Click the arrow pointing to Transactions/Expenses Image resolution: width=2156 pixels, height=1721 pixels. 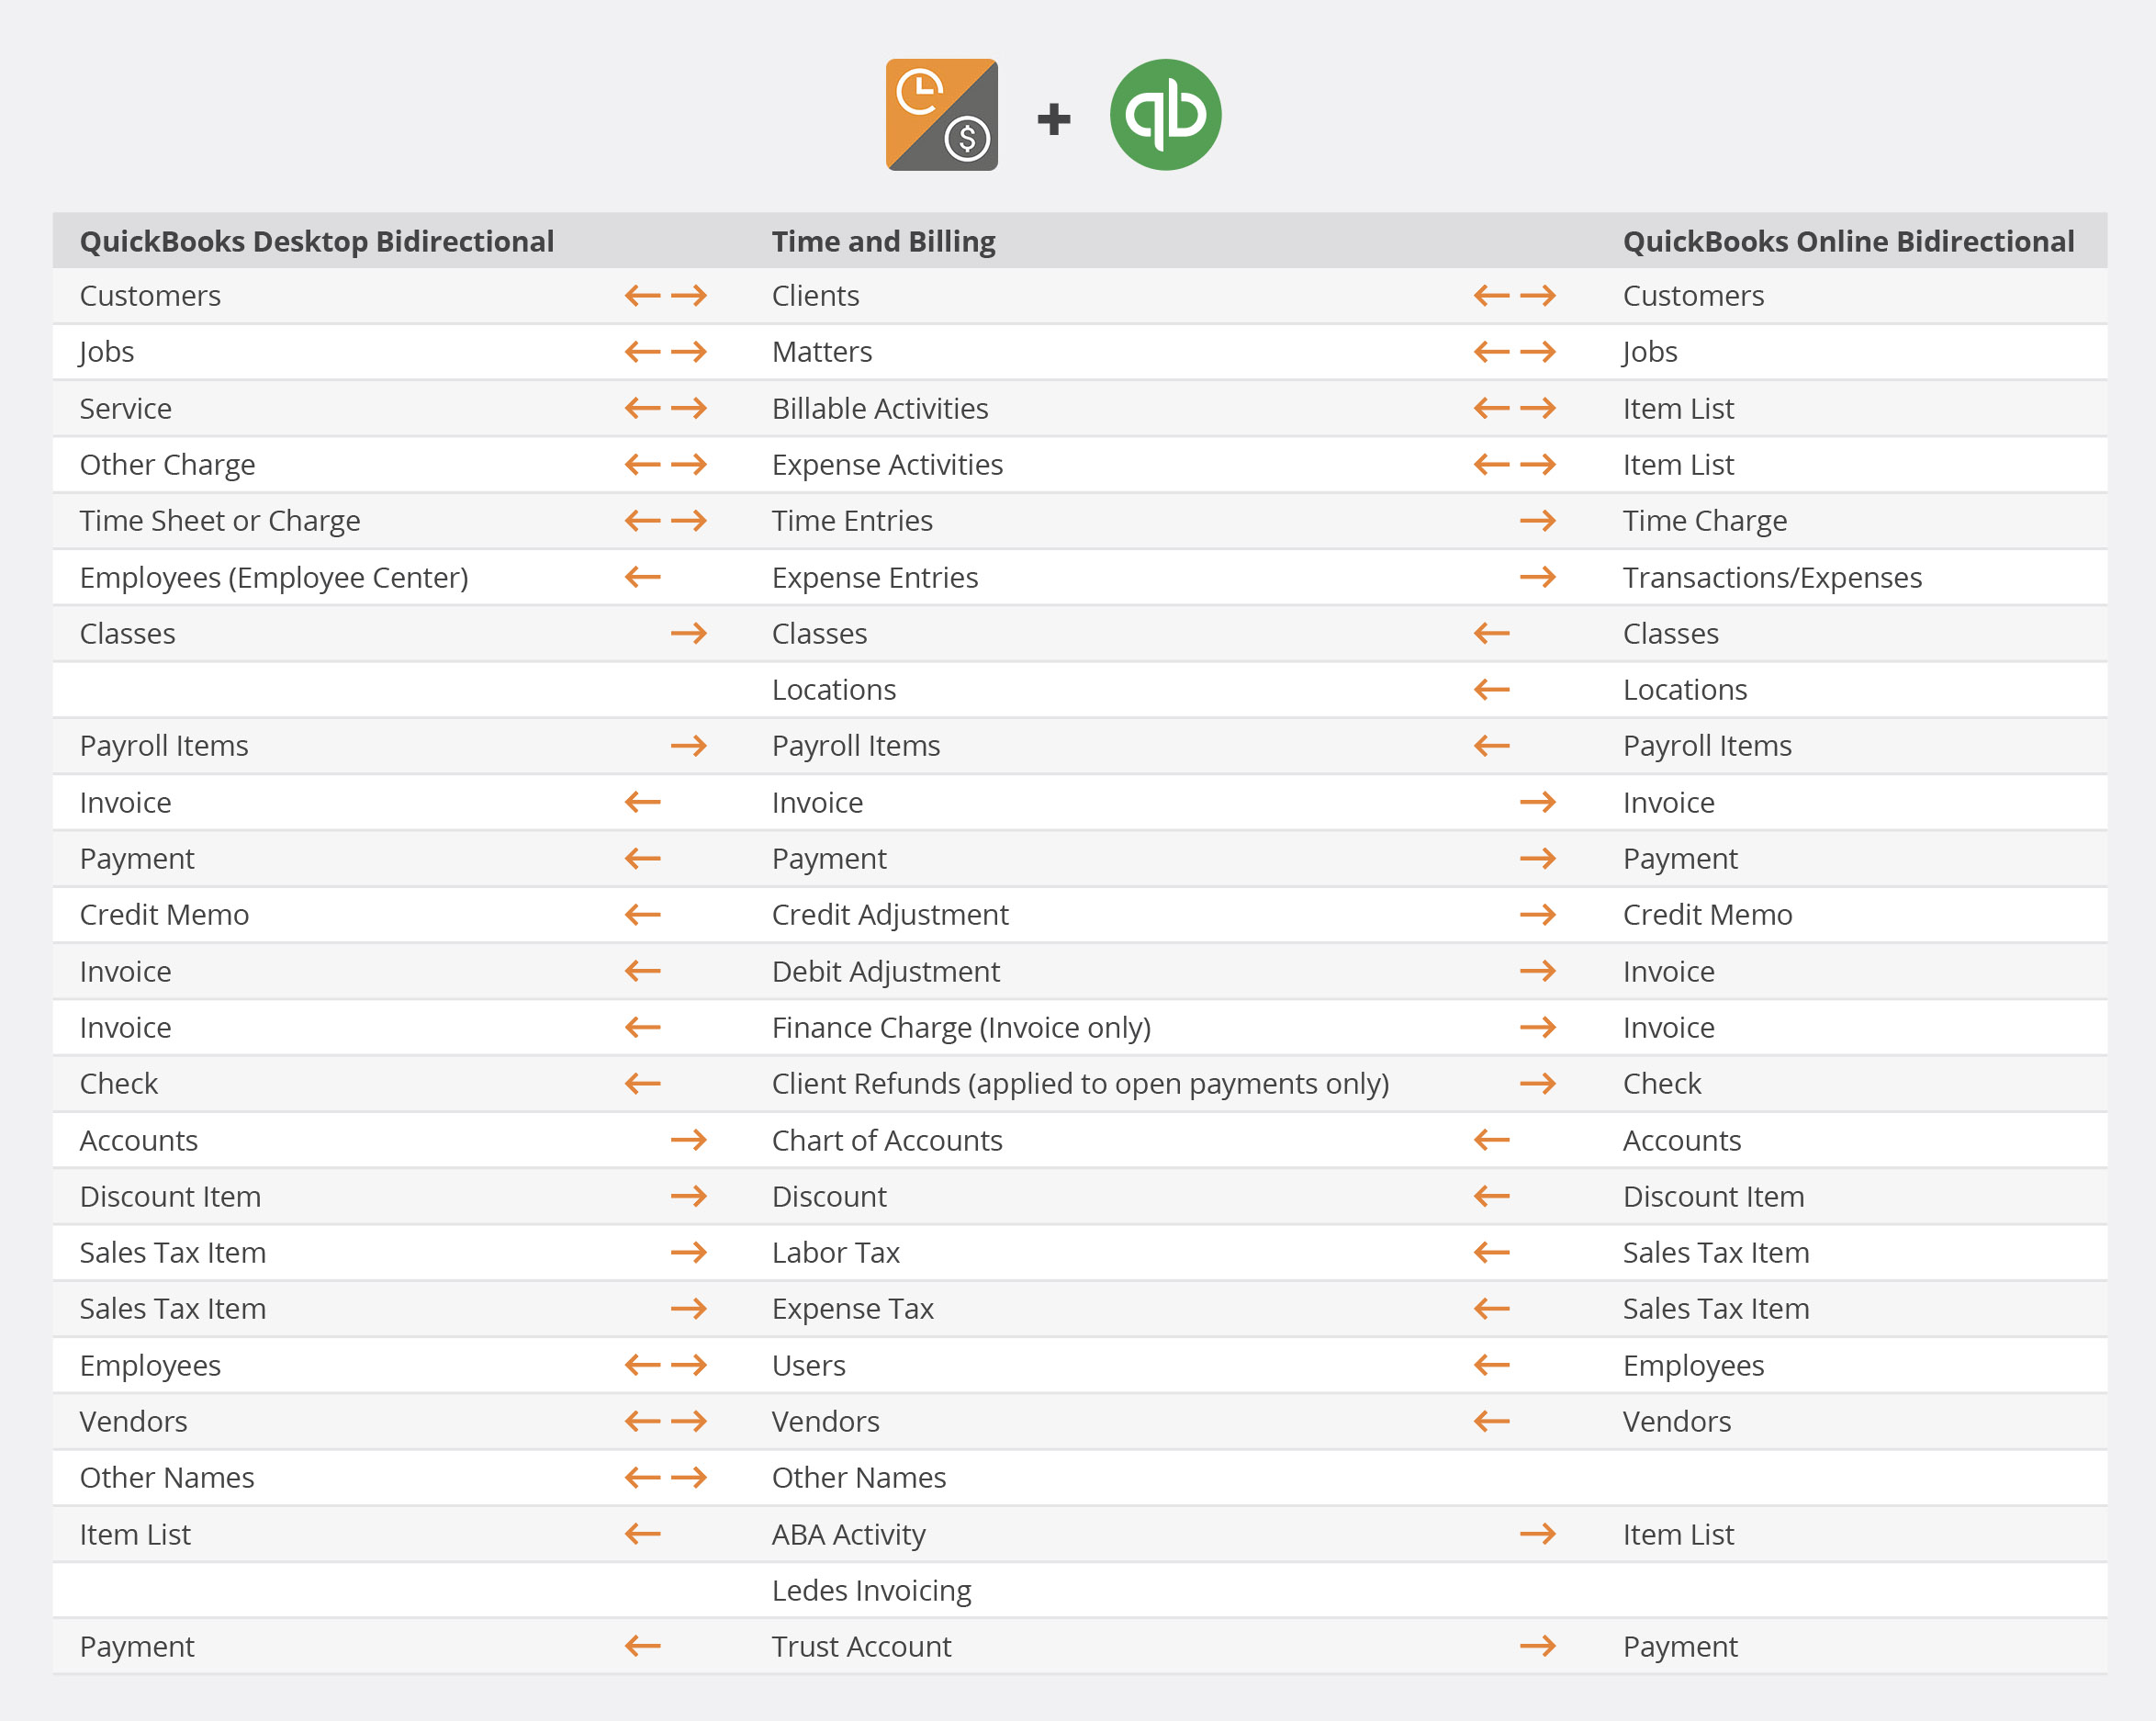click(x=1537, y=577)
